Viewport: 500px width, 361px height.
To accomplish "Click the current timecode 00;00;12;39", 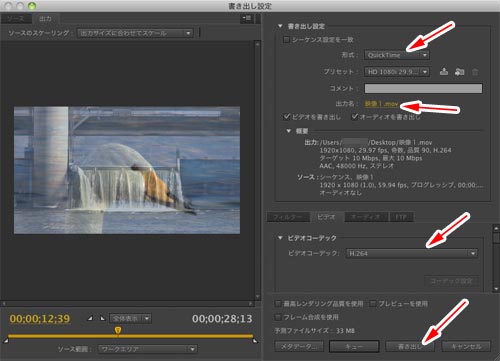I will tap(40, 319).
